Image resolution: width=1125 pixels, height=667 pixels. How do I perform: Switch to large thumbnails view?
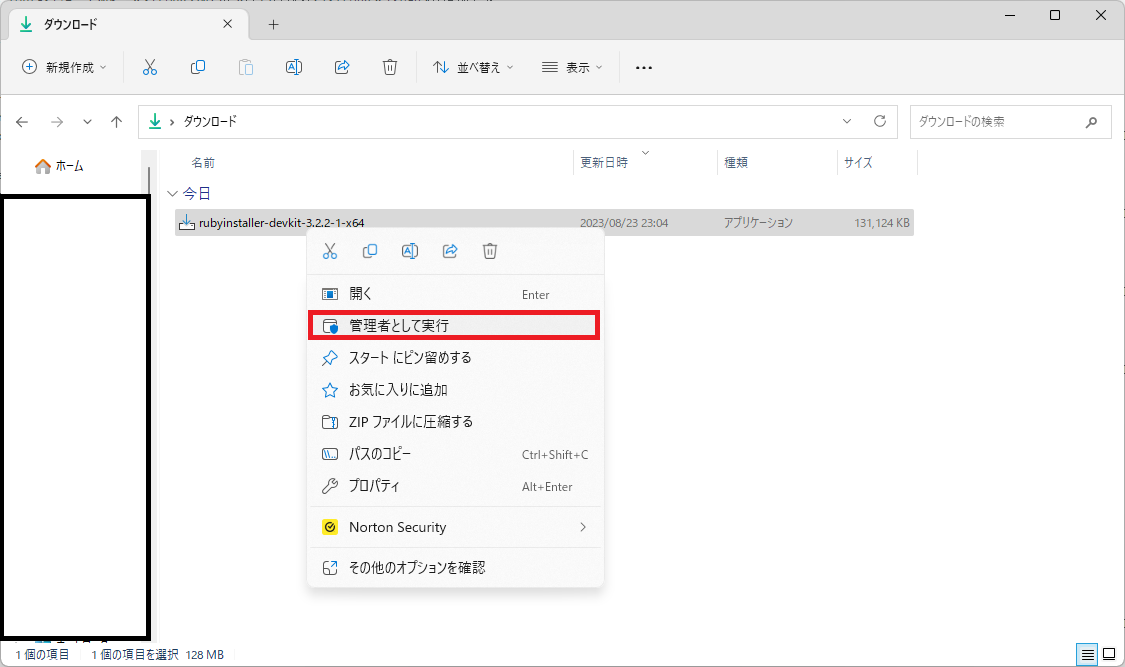[x=1107, y=654]
